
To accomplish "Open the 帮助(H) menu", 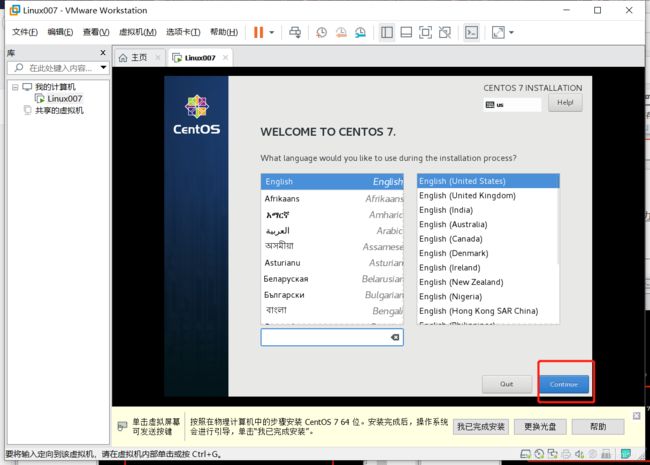I will click(x=224, y=32).
